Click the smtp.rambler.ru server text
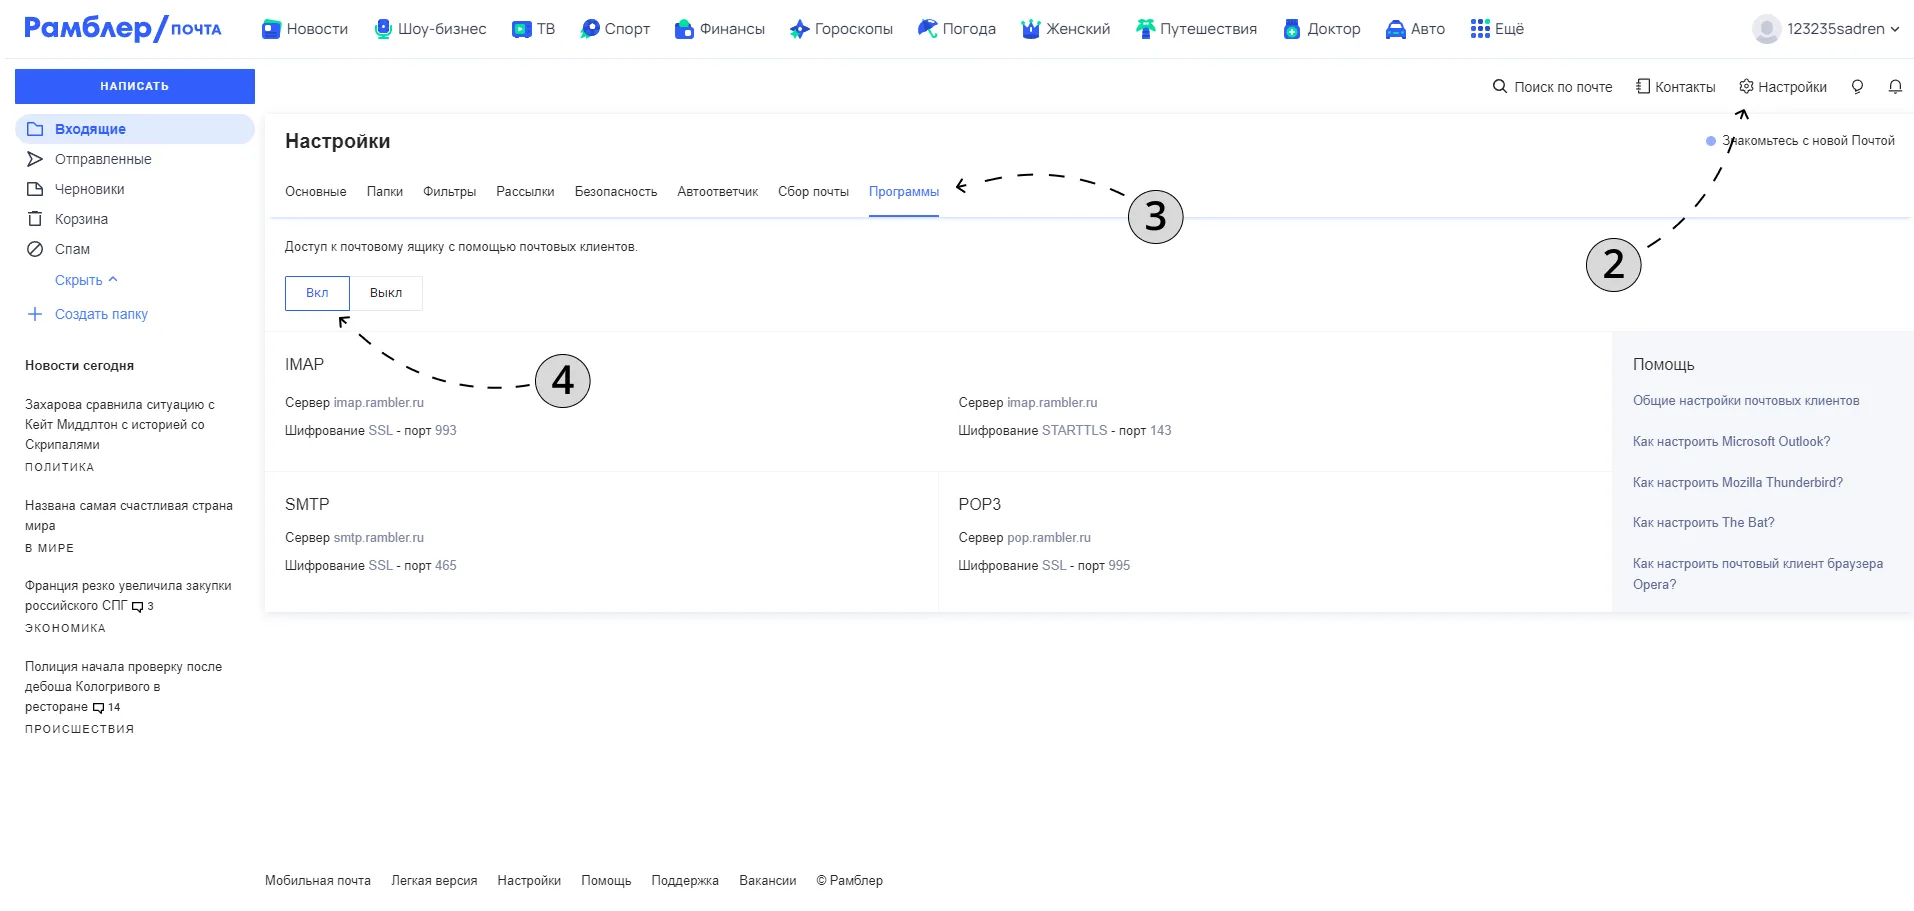The width and height of the screenshot is (1914, 911). point(379,538)
